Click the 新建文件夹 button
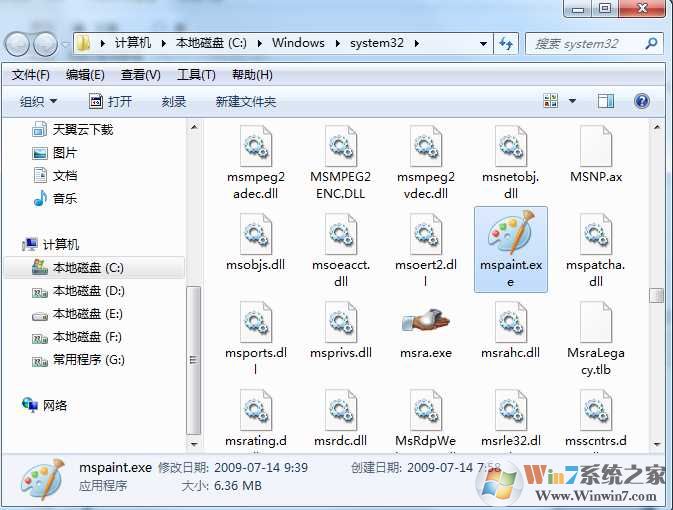Screen dimensions: 673x510 point(246,102)
